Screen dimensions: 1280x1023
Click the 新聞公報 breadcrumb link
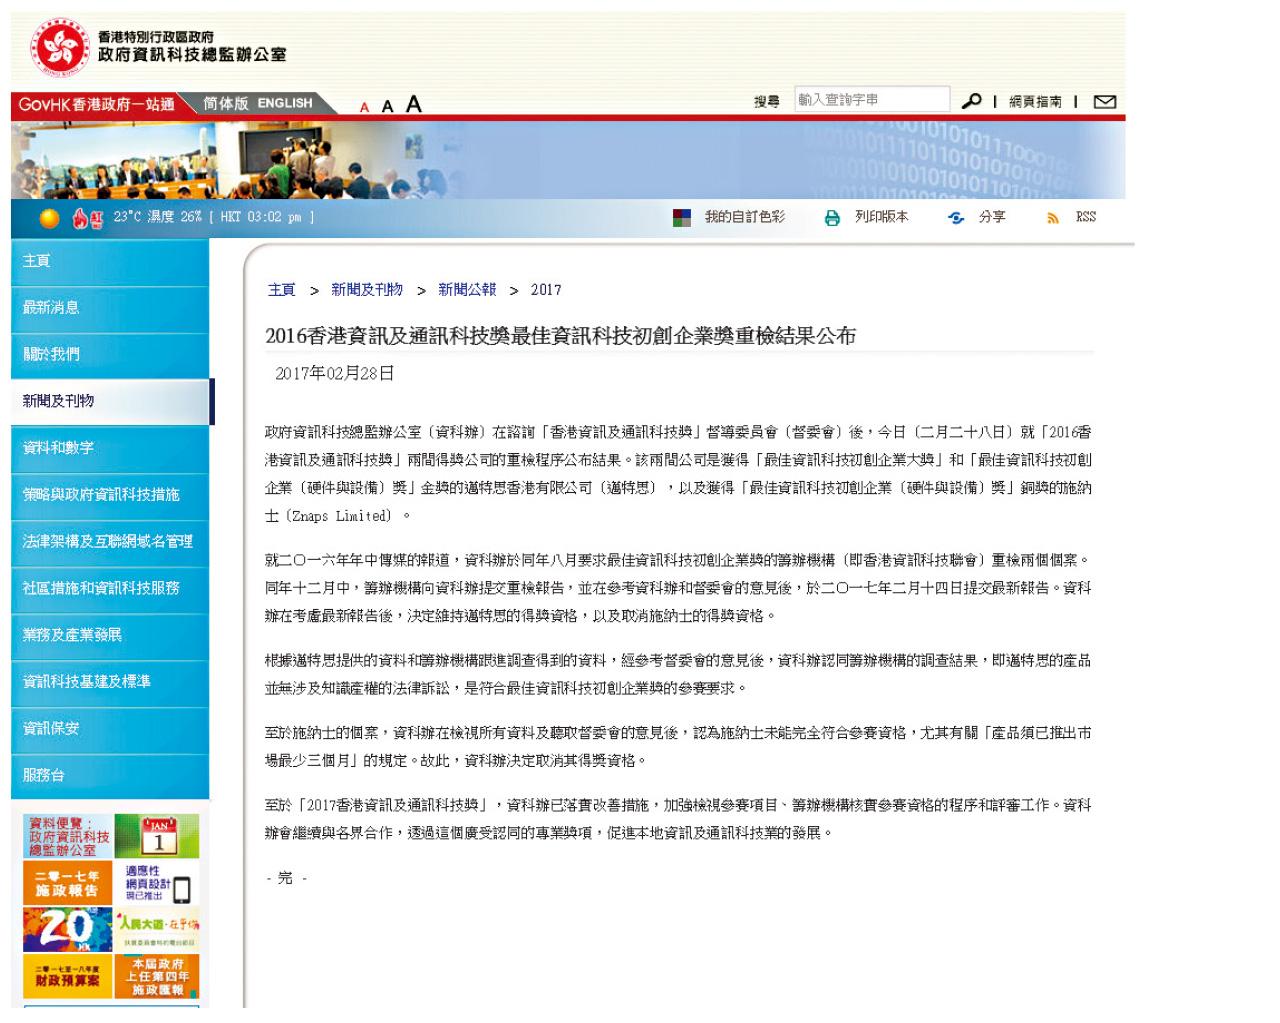(467, 290)
